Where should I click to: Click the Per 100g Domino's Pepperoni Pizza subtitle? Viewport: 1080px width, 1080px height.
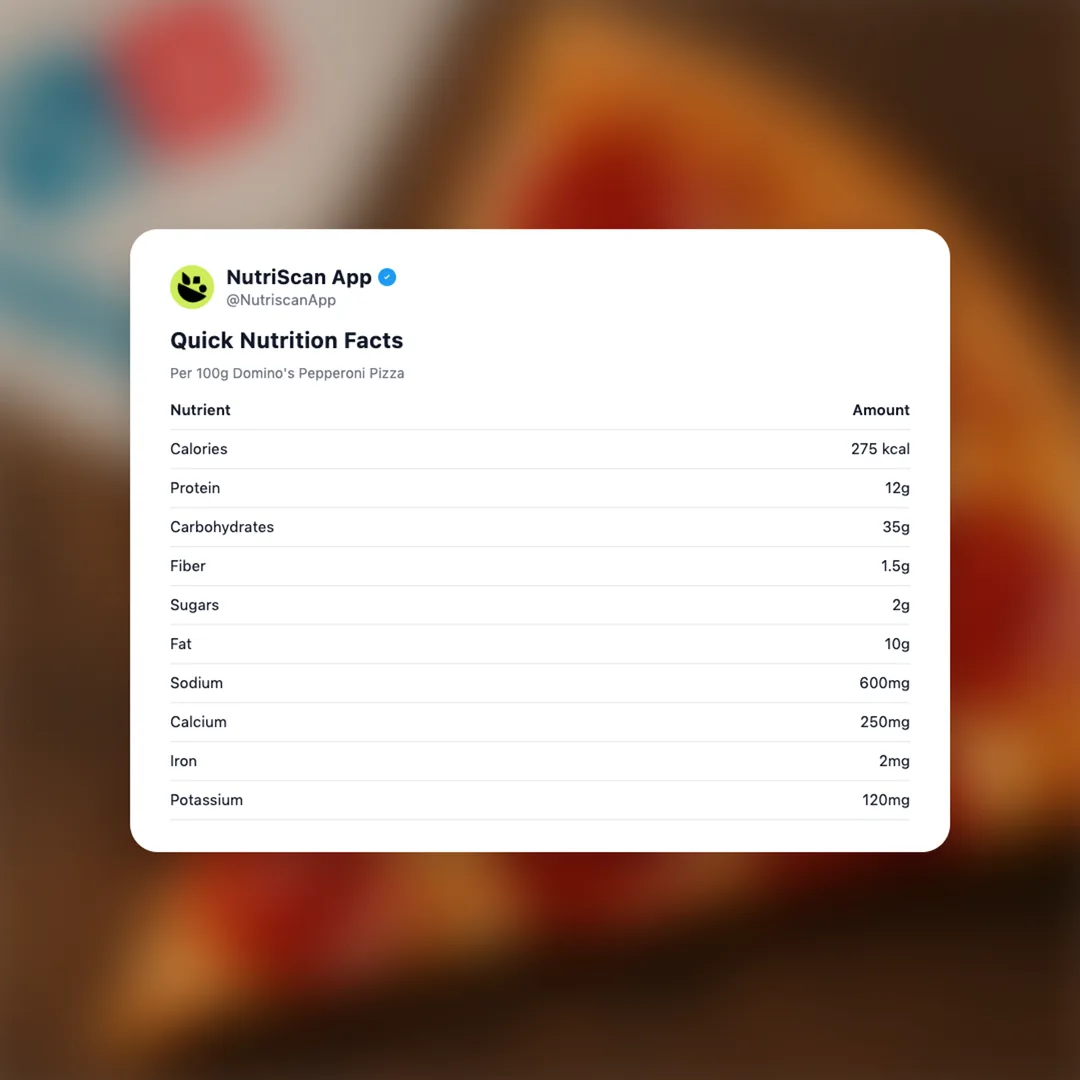pos(287,373)
